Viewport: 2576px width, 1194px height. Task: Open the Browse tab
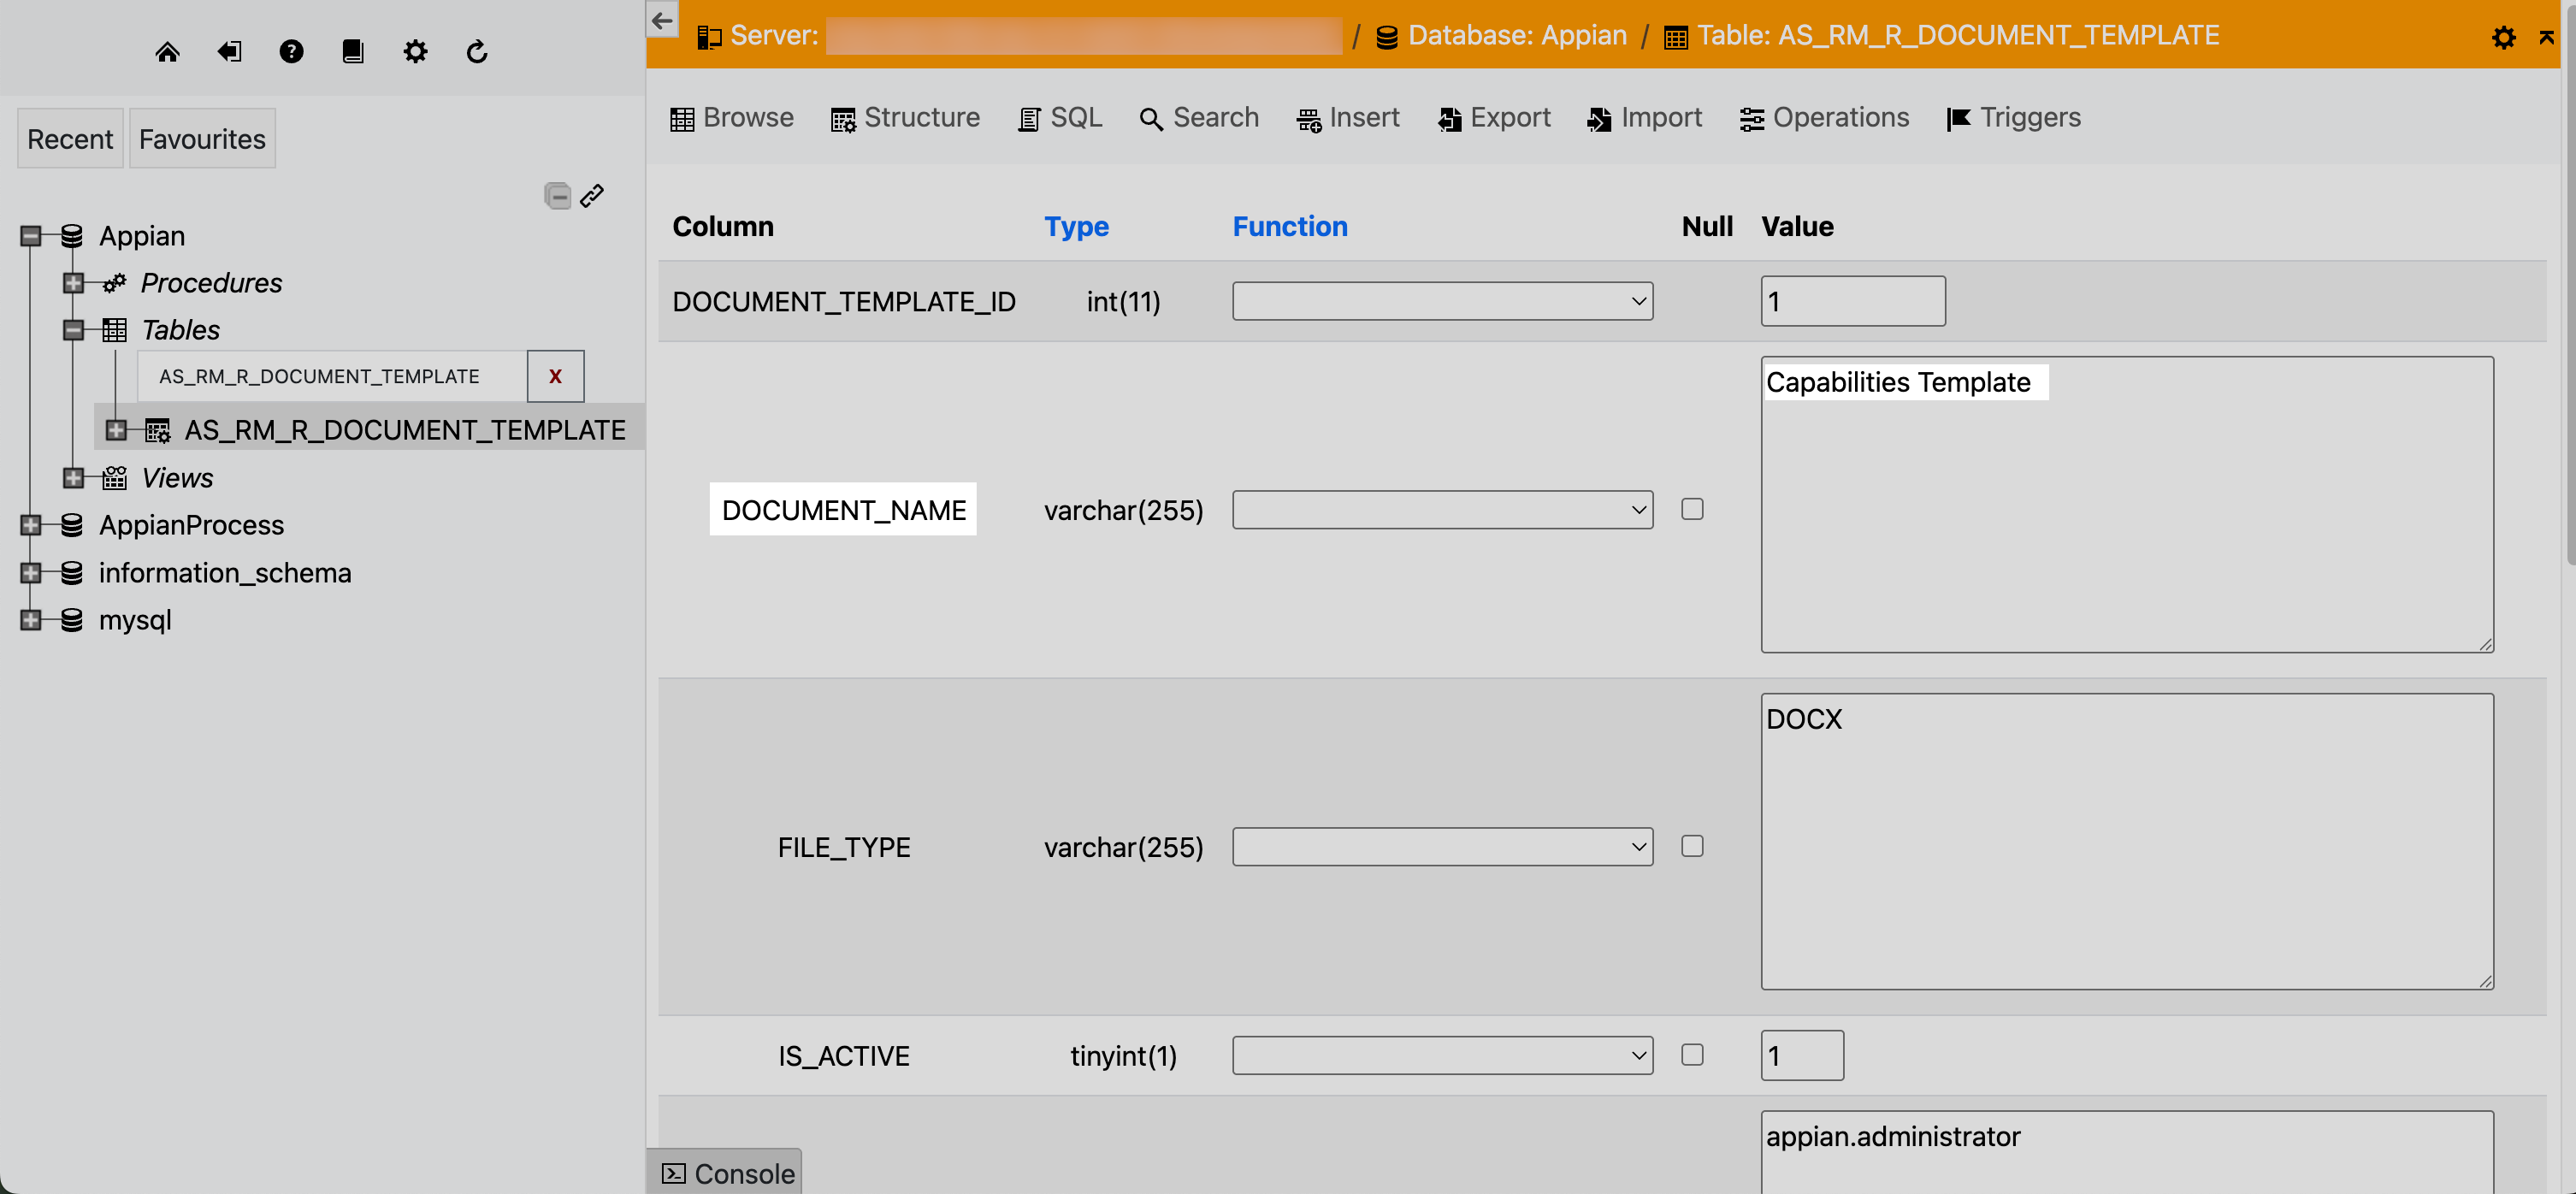pos(731,118)
